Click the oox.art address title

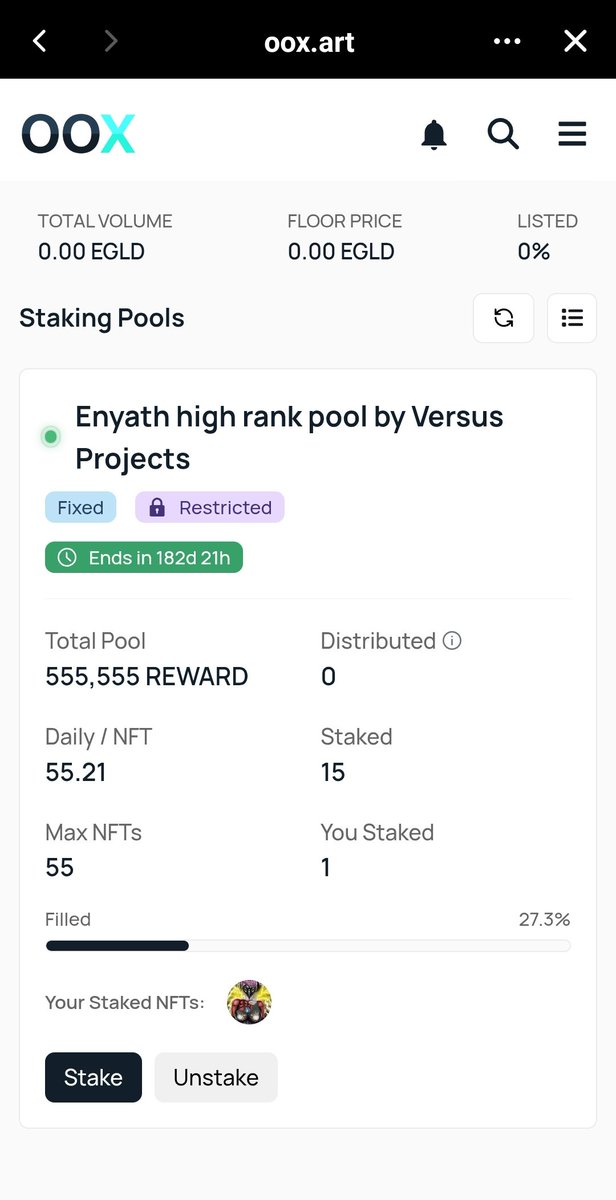coord(309,42)
